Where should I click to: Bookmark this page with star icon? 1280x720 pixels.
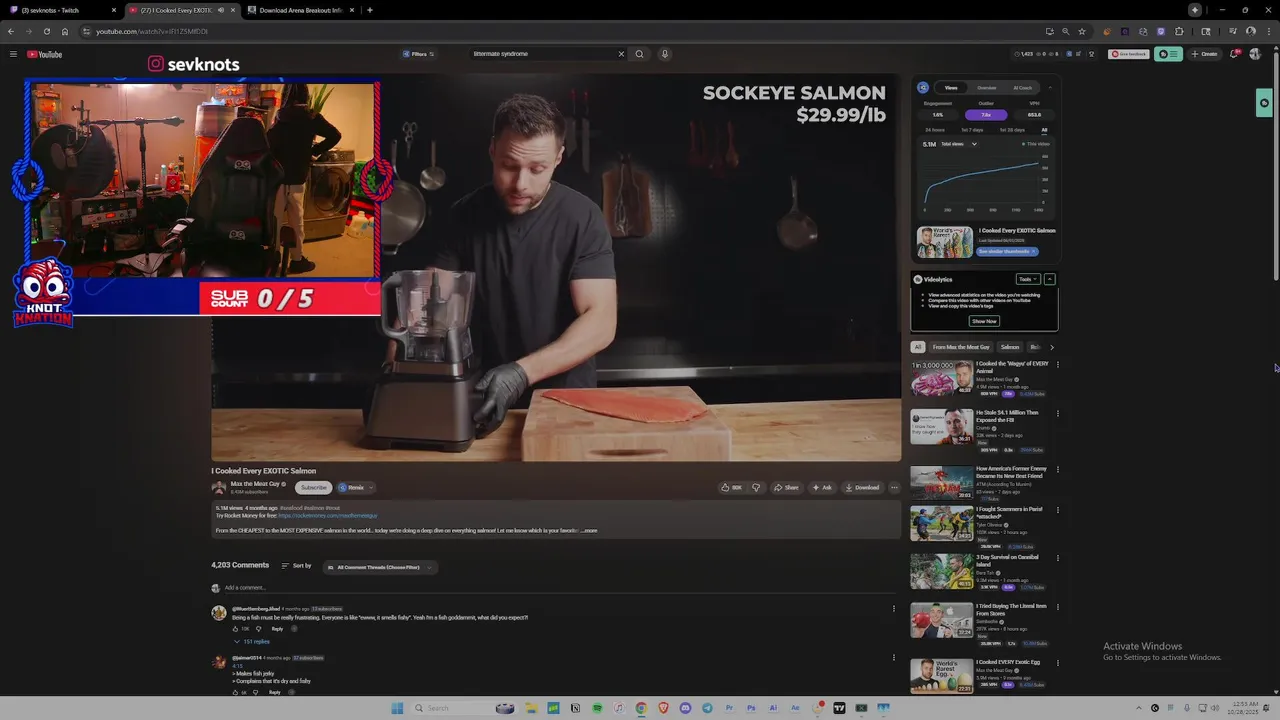point(1081,31)
